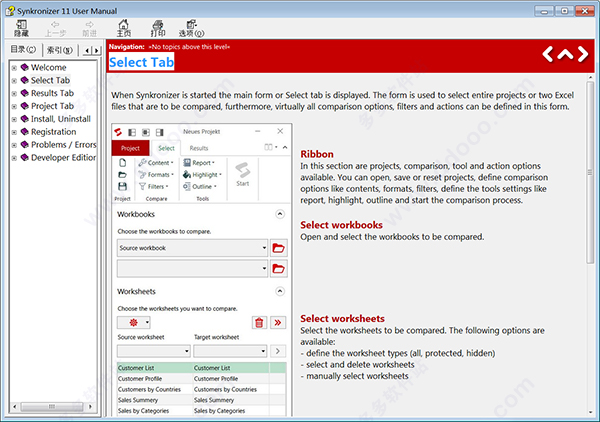Click the Save project disk icon in ribbon

coord(122,186)
